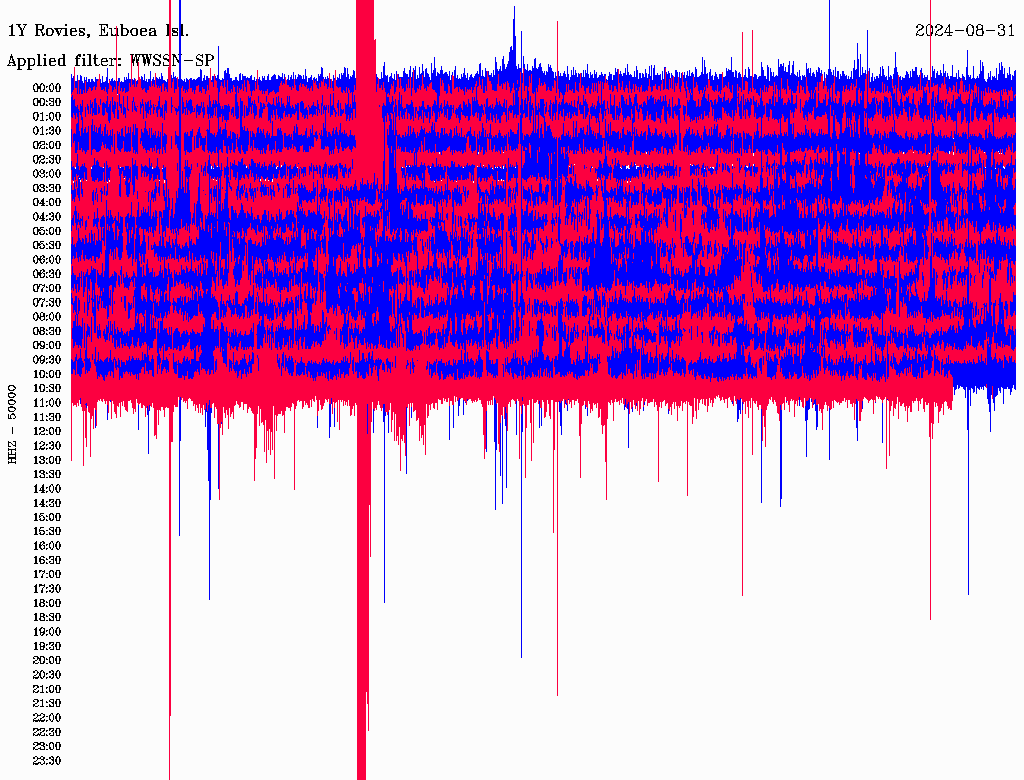Select the 22:30 time label
The image size is (1024, 780).
point(47,732)
